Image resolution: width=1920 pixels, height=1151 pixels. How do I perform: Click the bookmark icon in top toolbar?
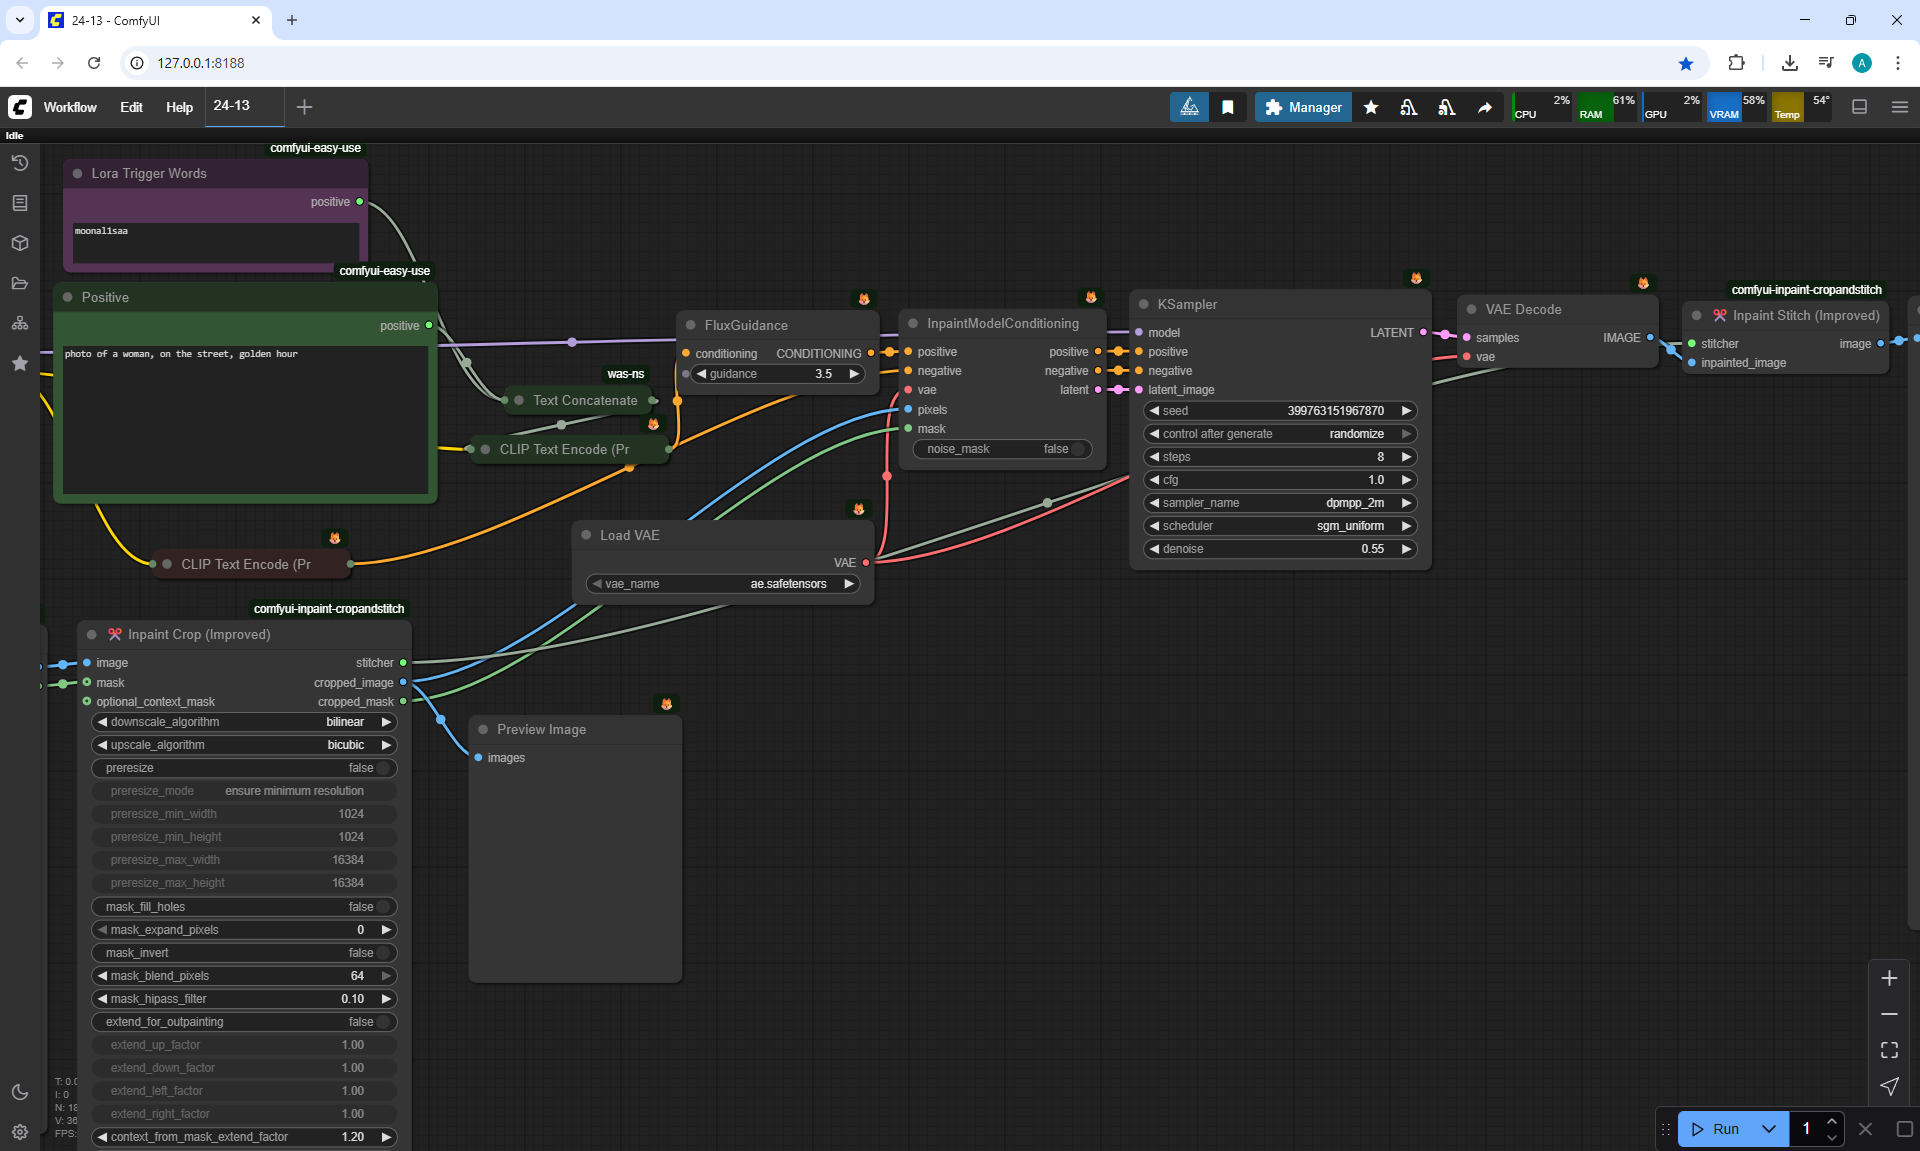(1228, 107)
